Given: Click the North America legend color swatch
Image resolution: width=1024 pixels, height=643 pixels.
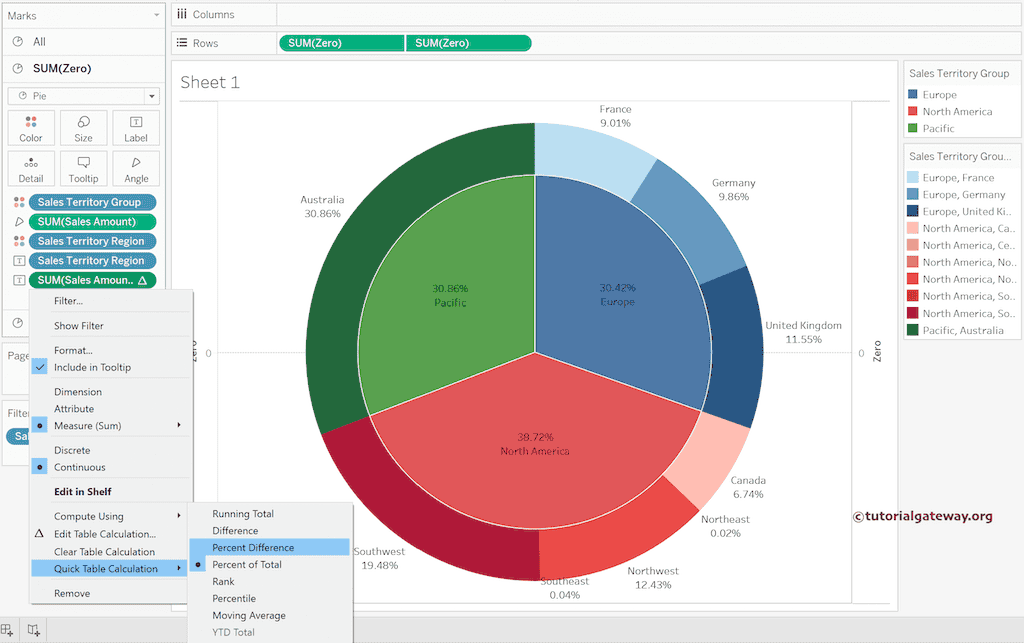Looking at the screenshot, I should (914, 112).
